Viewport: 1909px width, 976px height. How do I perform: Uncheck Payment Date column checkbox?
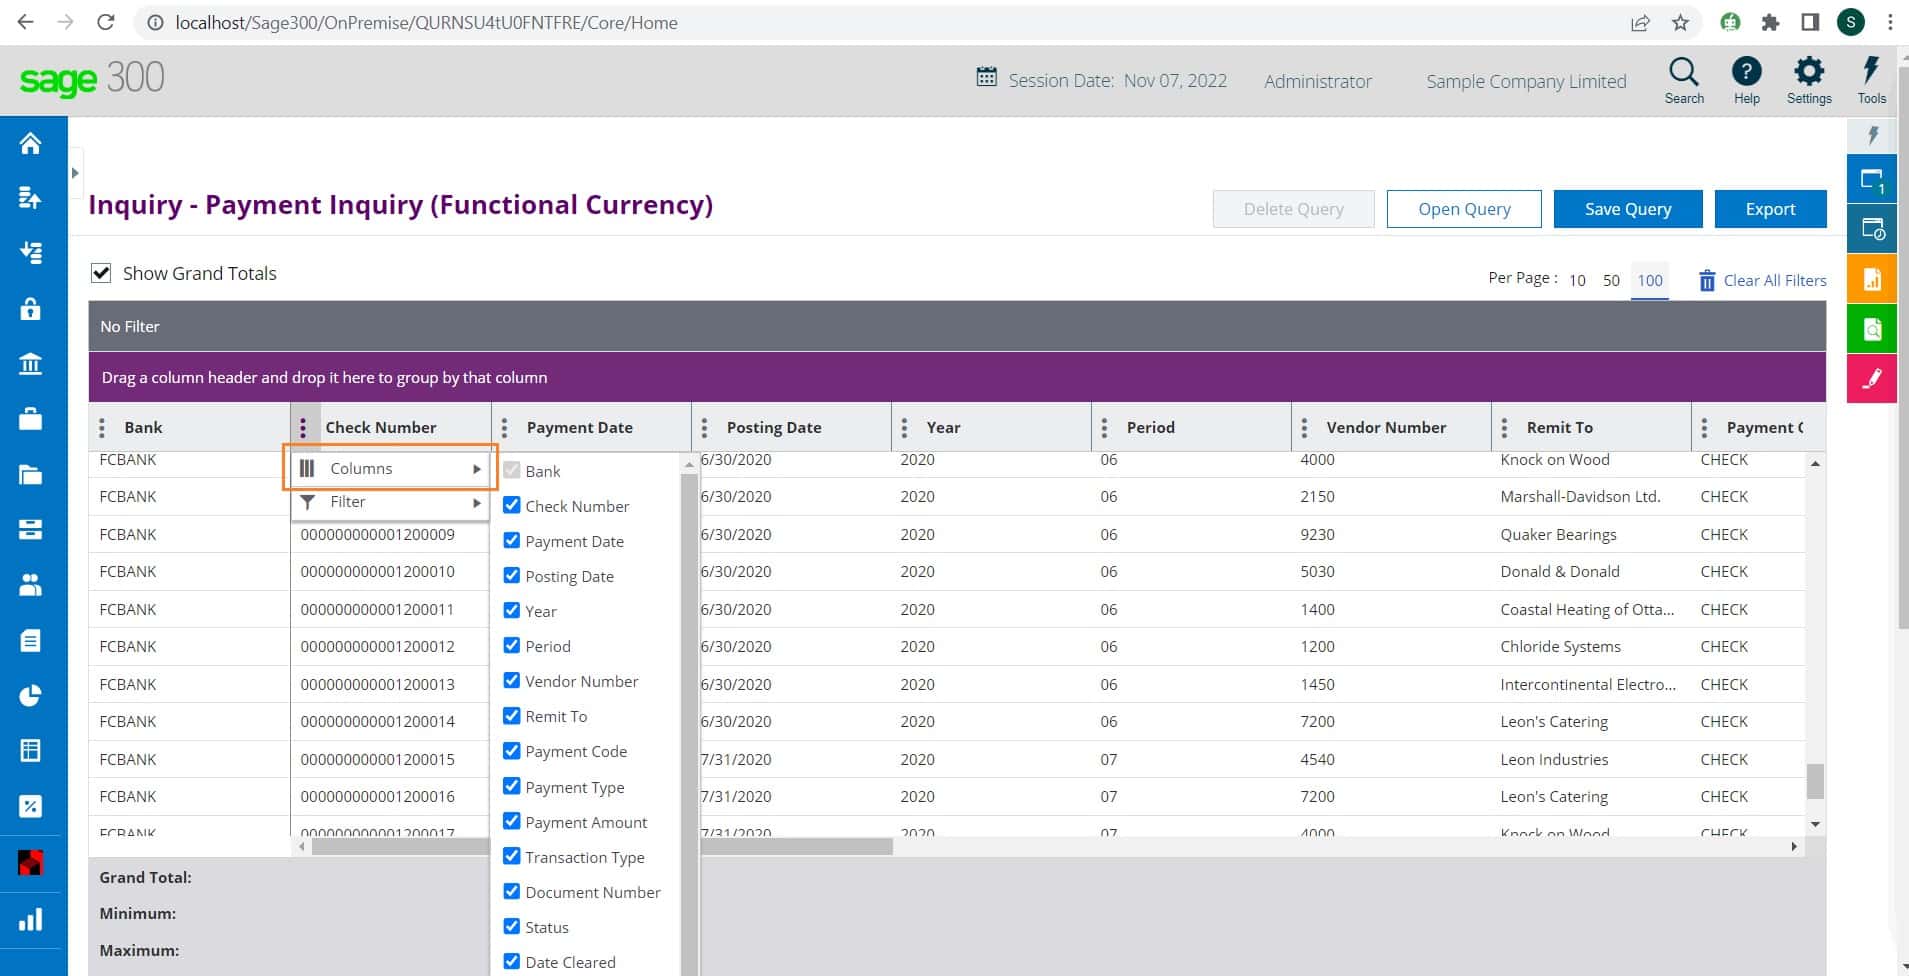point(511,540)
